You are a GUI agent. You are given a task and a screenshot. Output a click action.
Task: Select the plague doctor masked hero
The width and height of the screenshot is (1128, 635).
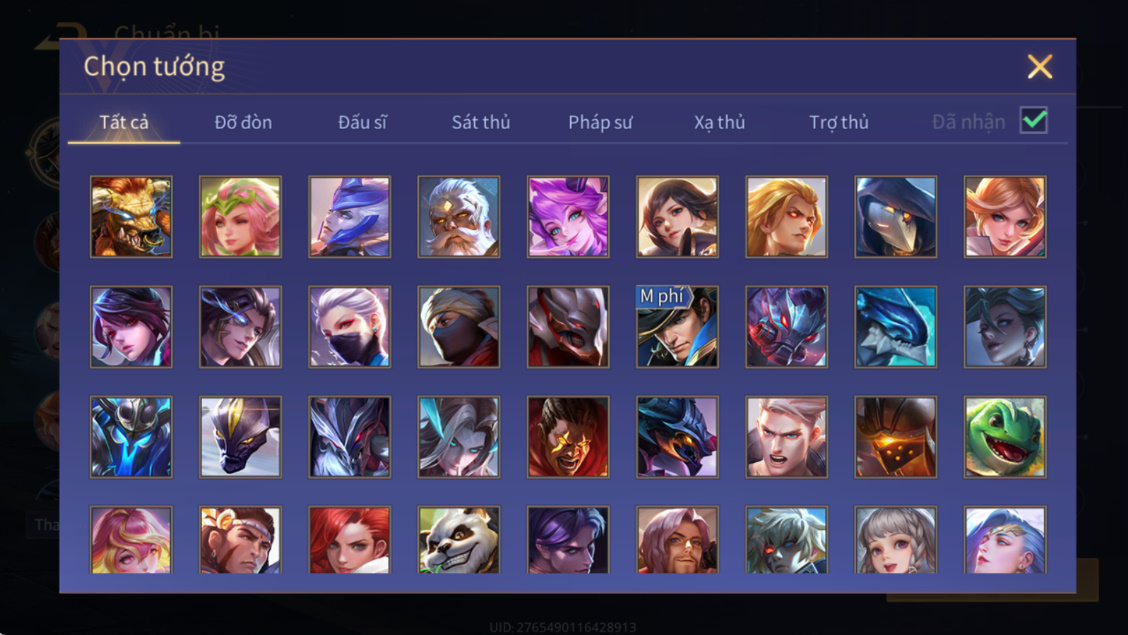896,216
